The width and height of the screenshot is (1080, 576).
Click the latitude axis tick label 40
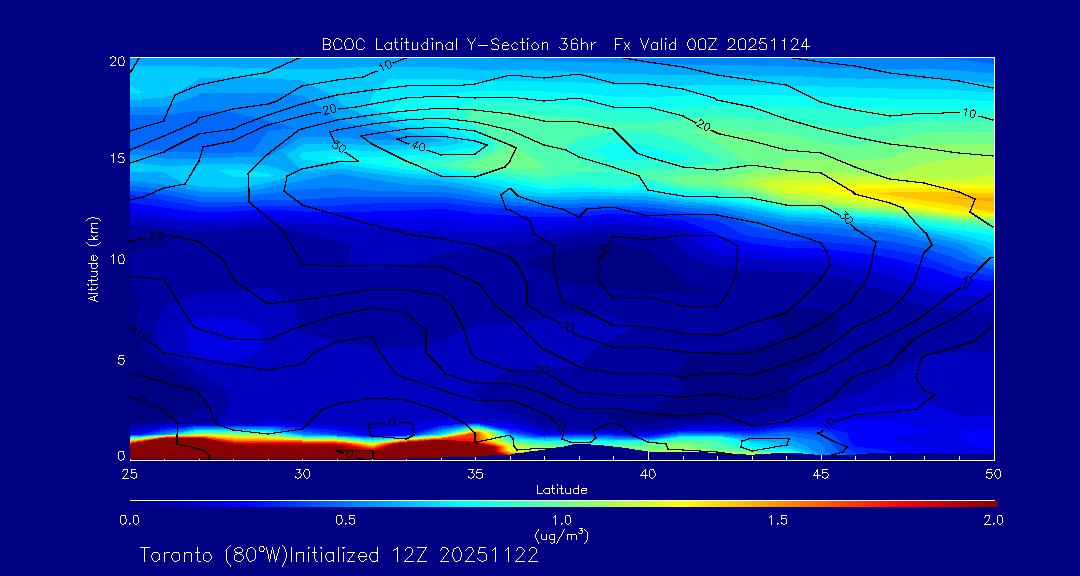coord(648,474)
